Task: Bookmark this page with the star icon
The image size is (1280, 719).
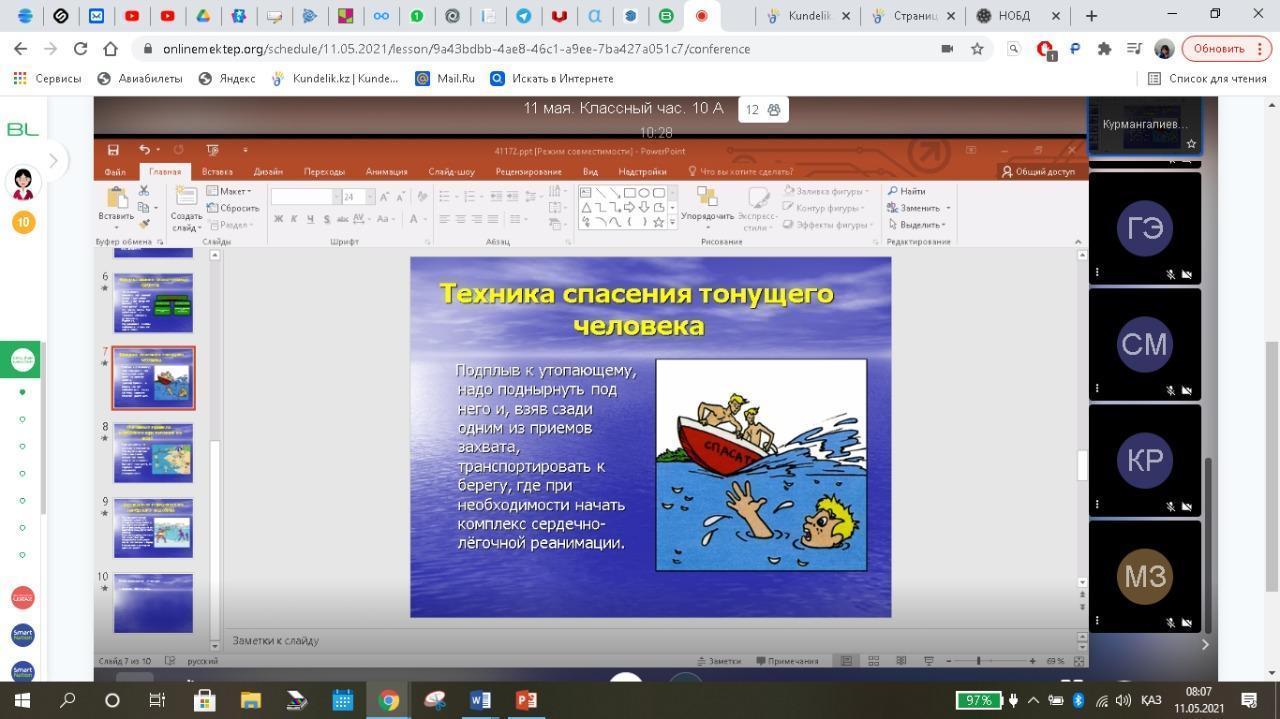Action: 977,49
